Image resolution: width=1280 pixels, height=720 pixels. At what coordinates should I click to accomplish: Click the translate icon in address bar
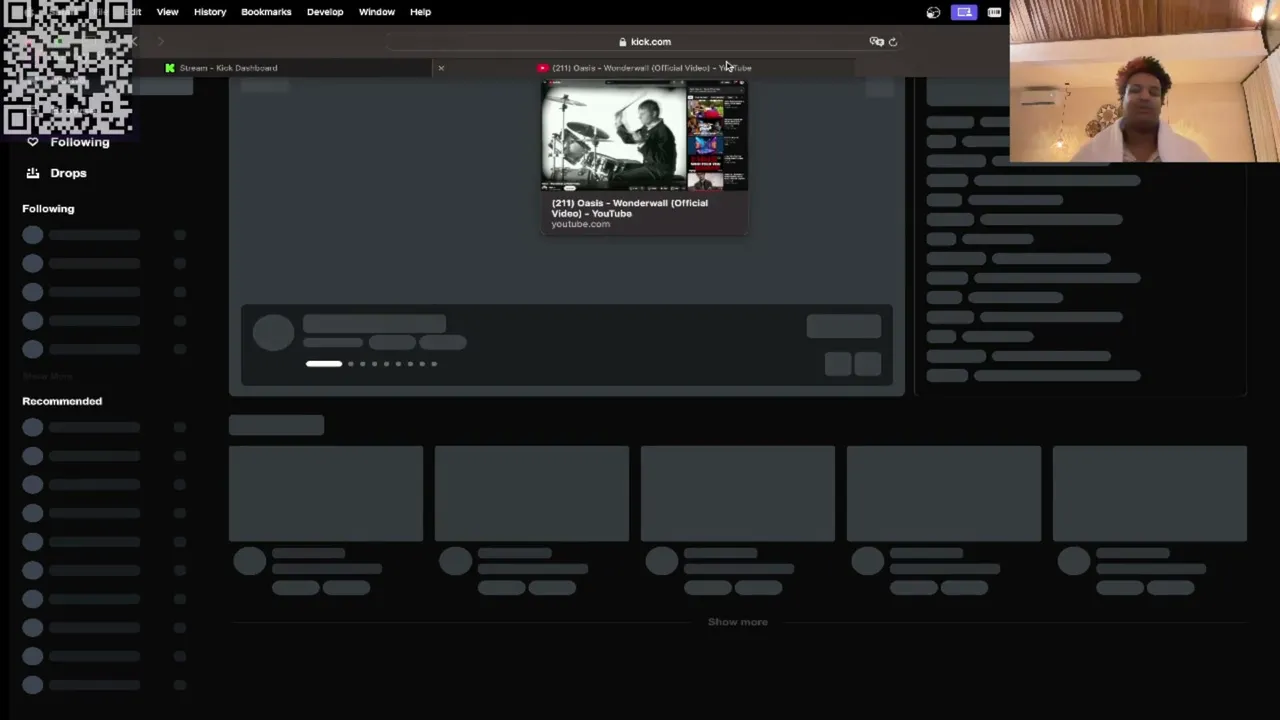tap(876, 42)
